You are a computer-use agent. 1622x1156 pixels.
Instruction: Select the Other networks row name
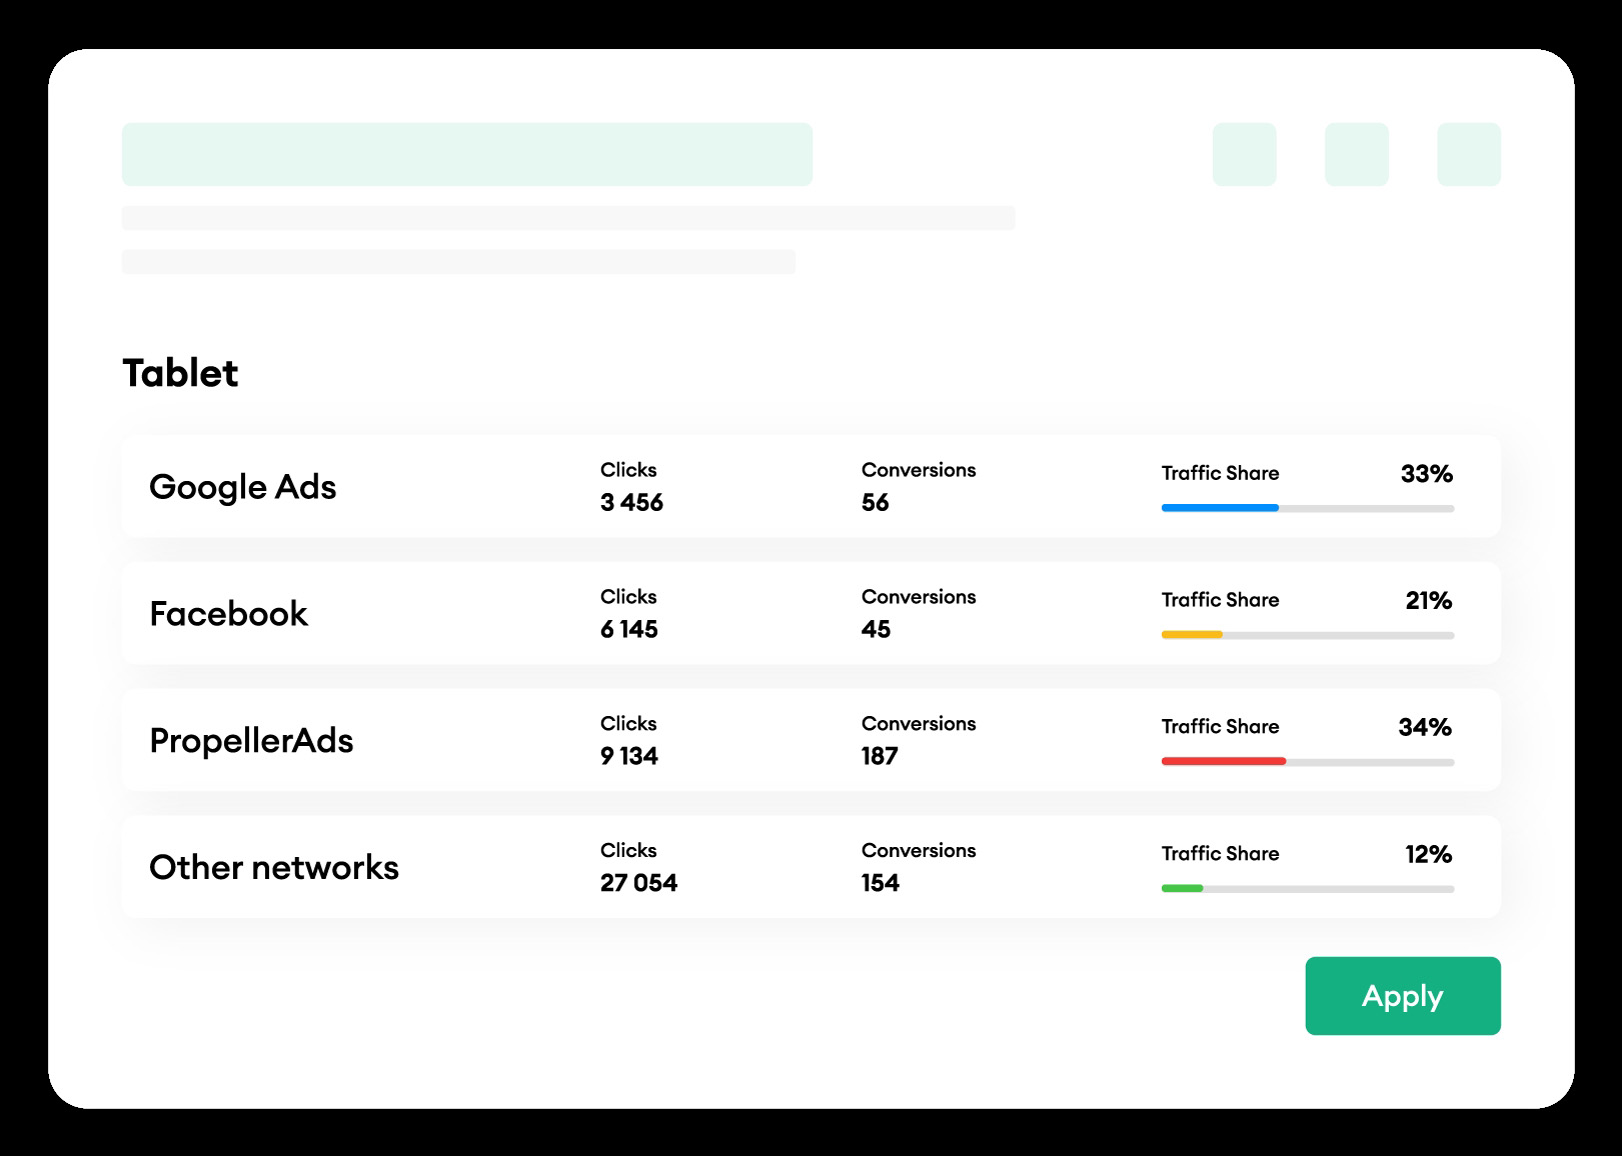click(274, 867)
